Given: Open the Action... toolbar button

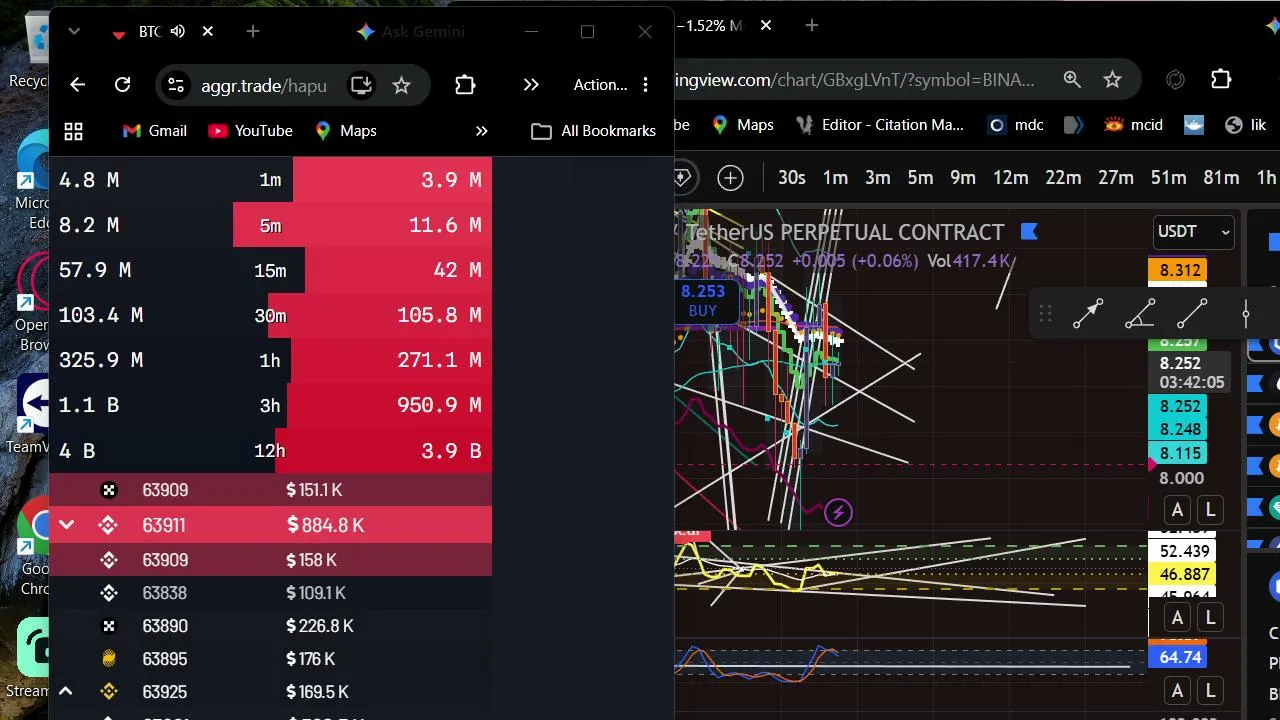Looking at the screenshot, I should [600, 85].
